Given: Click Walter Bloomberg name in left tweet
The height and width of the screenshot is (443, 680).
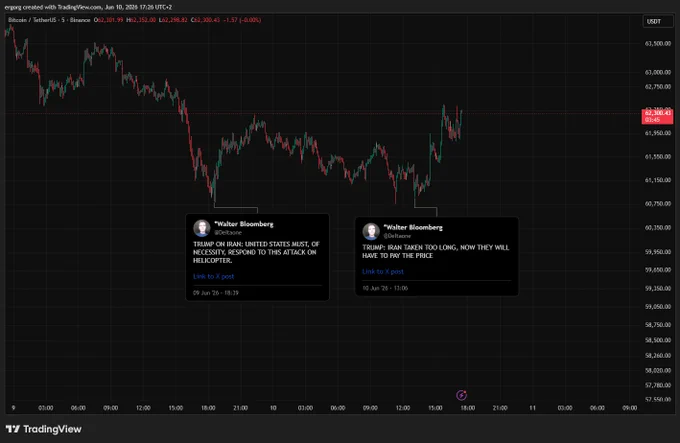Looking at the screenshot, I should tap(244, 224).
